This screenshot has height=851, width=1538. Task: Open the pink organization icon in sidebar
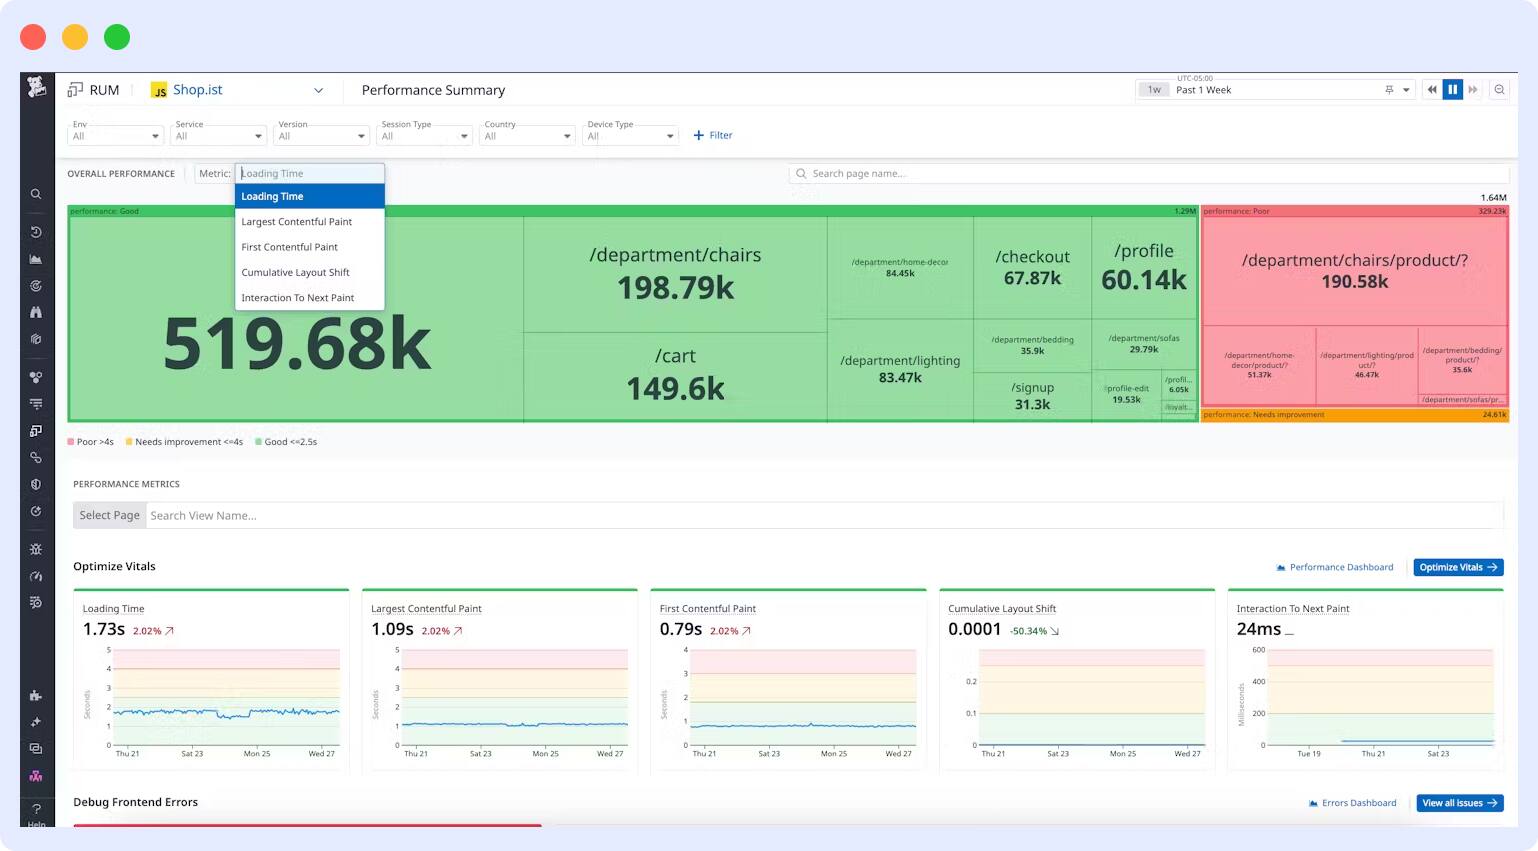coord(36,776)
